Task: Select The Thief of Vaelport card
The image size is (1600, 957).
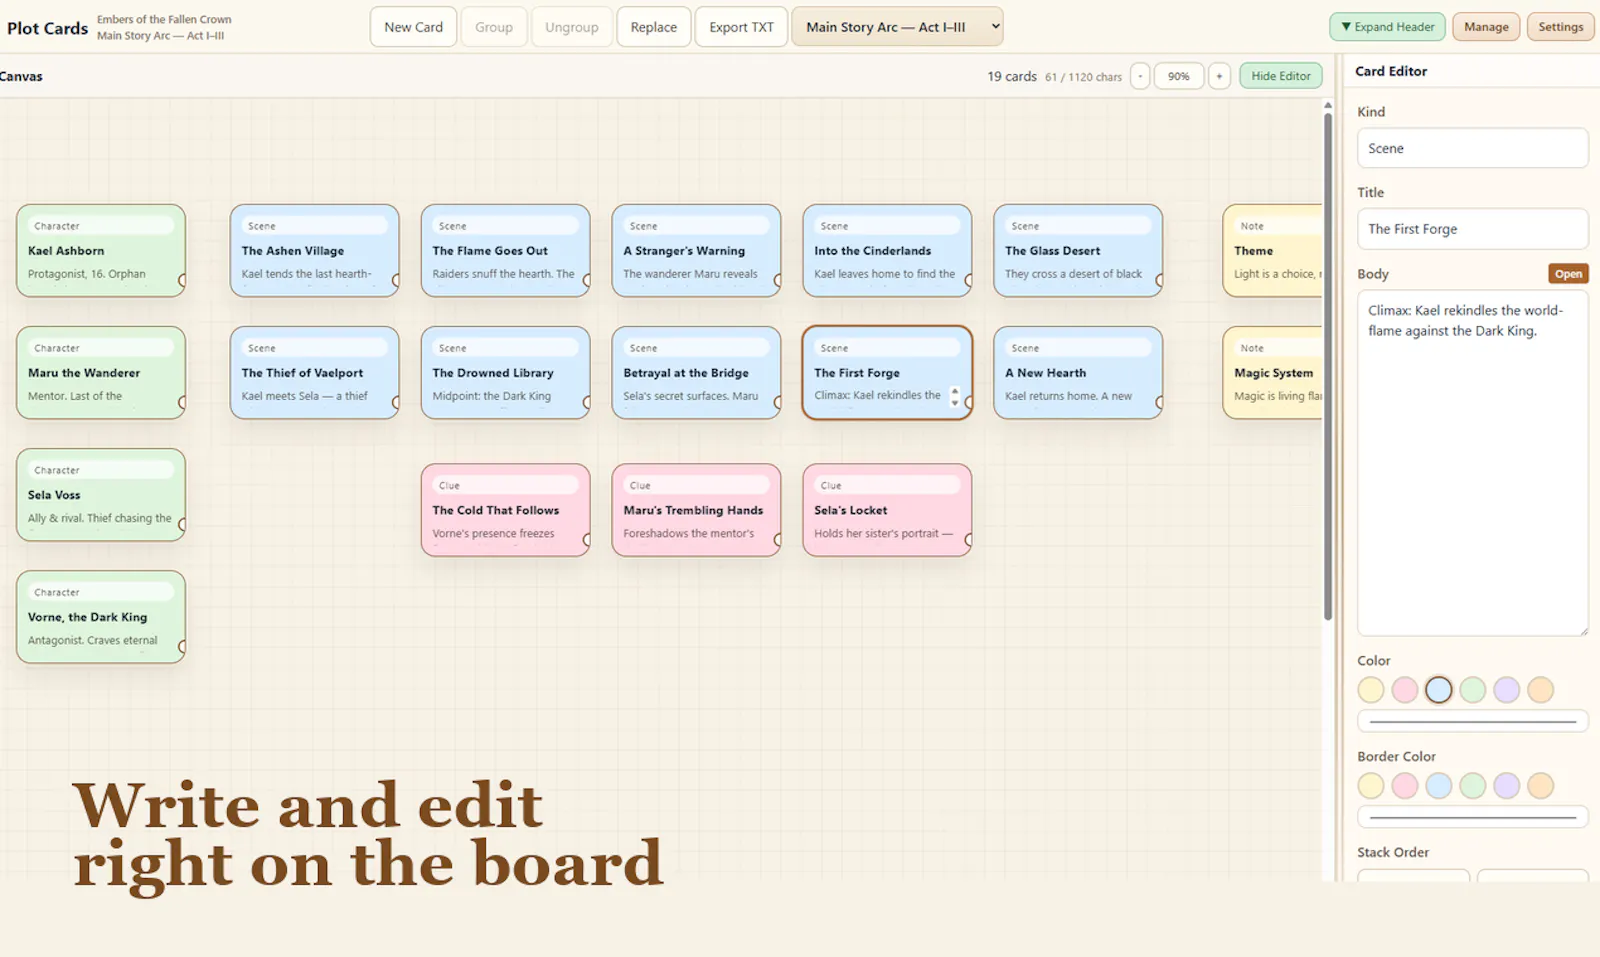Action: [x=314, y=373]
